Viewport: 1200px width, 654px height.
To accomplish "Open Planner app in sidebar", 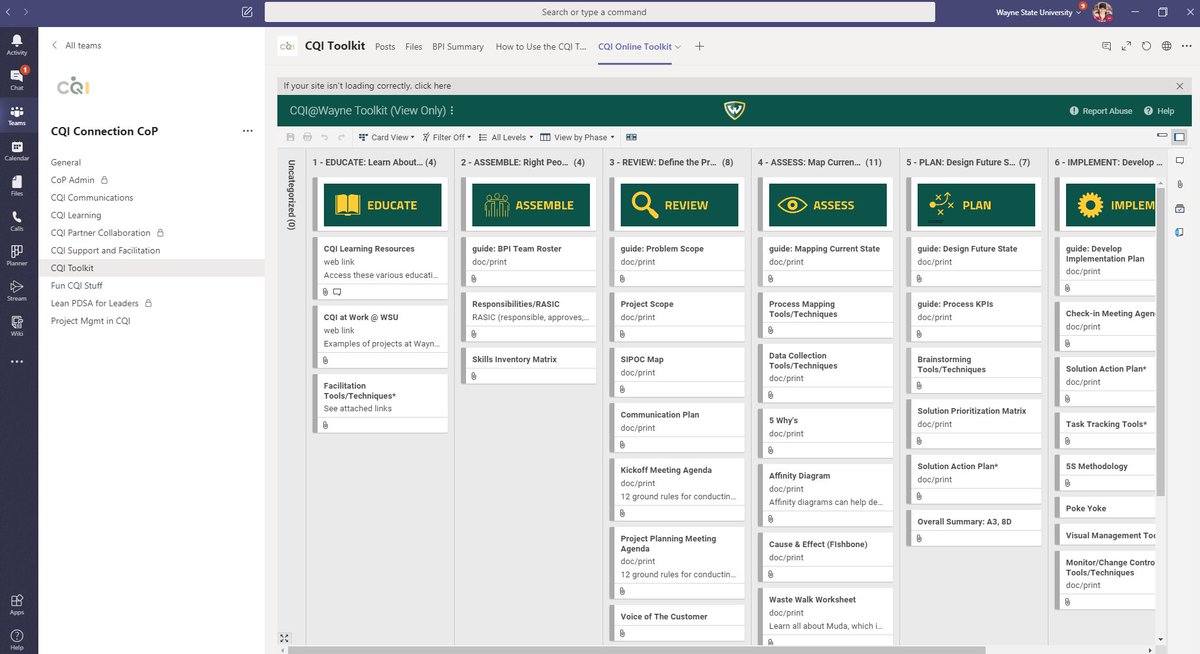I will point(17,255).
